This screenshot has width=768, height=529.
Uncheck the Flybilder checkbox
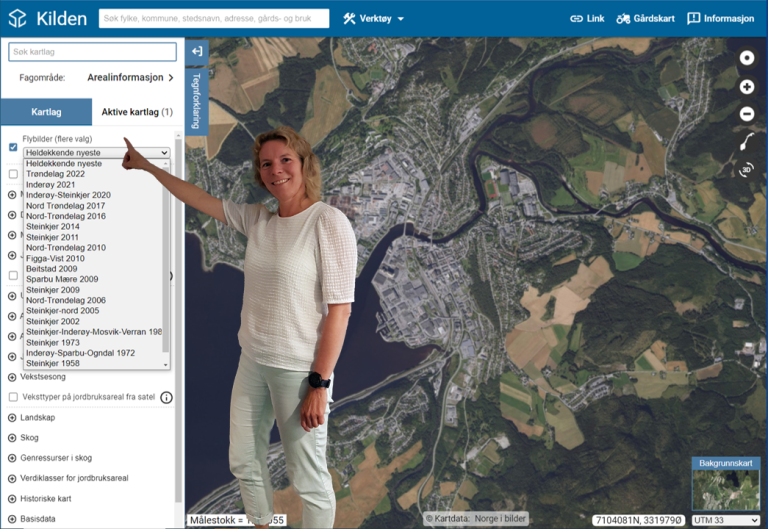point(13,147)
